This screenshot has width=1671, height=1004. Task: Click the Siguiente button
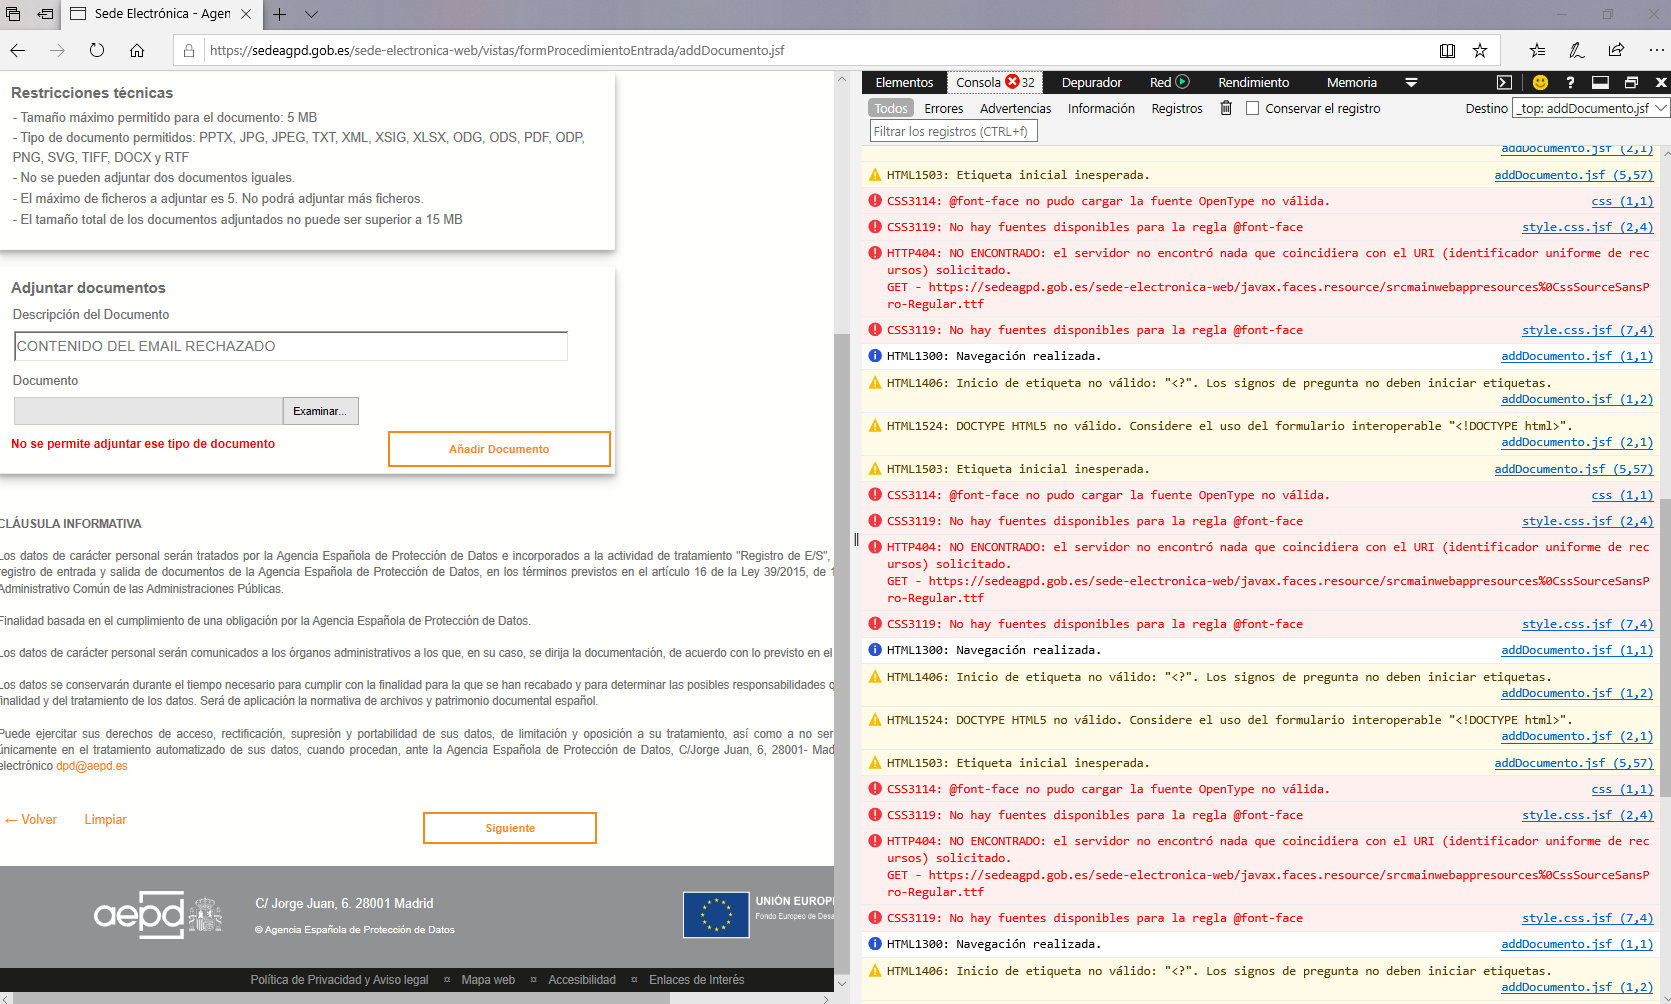tap(510, 828)
